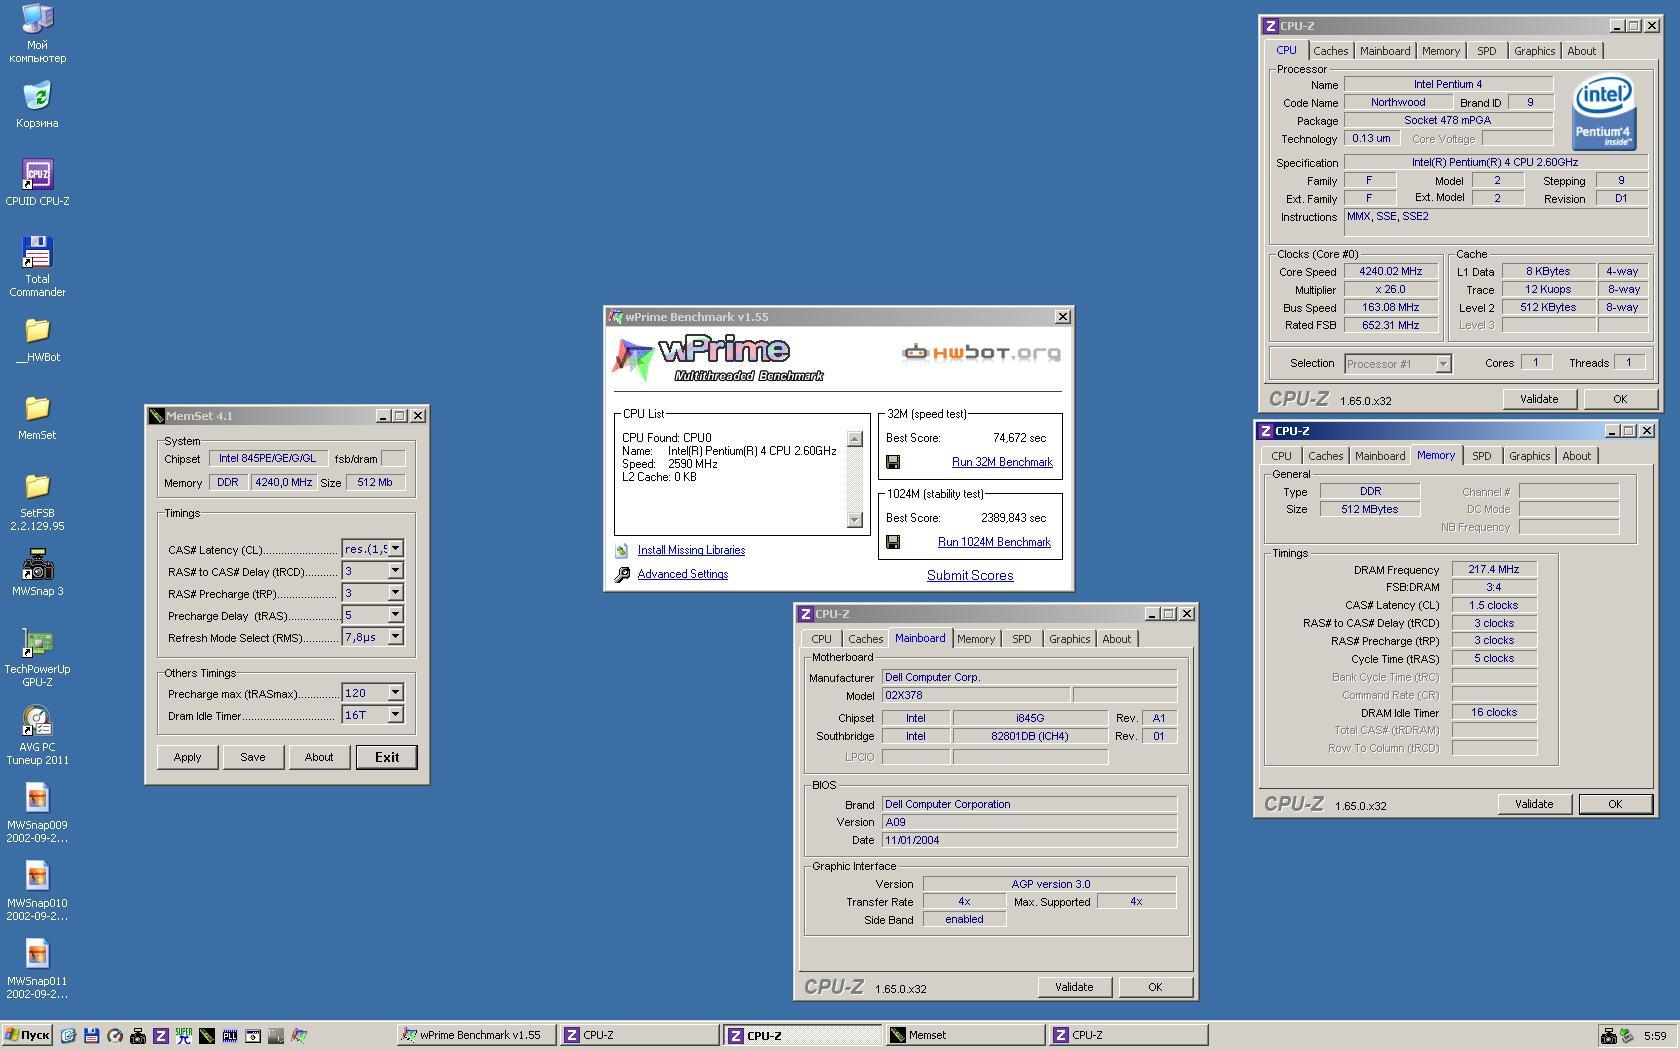Screen dimensions: 1680x1050
Task: Select the MWSnap011 image file on the desktop
Action: [x=37, y=969]
